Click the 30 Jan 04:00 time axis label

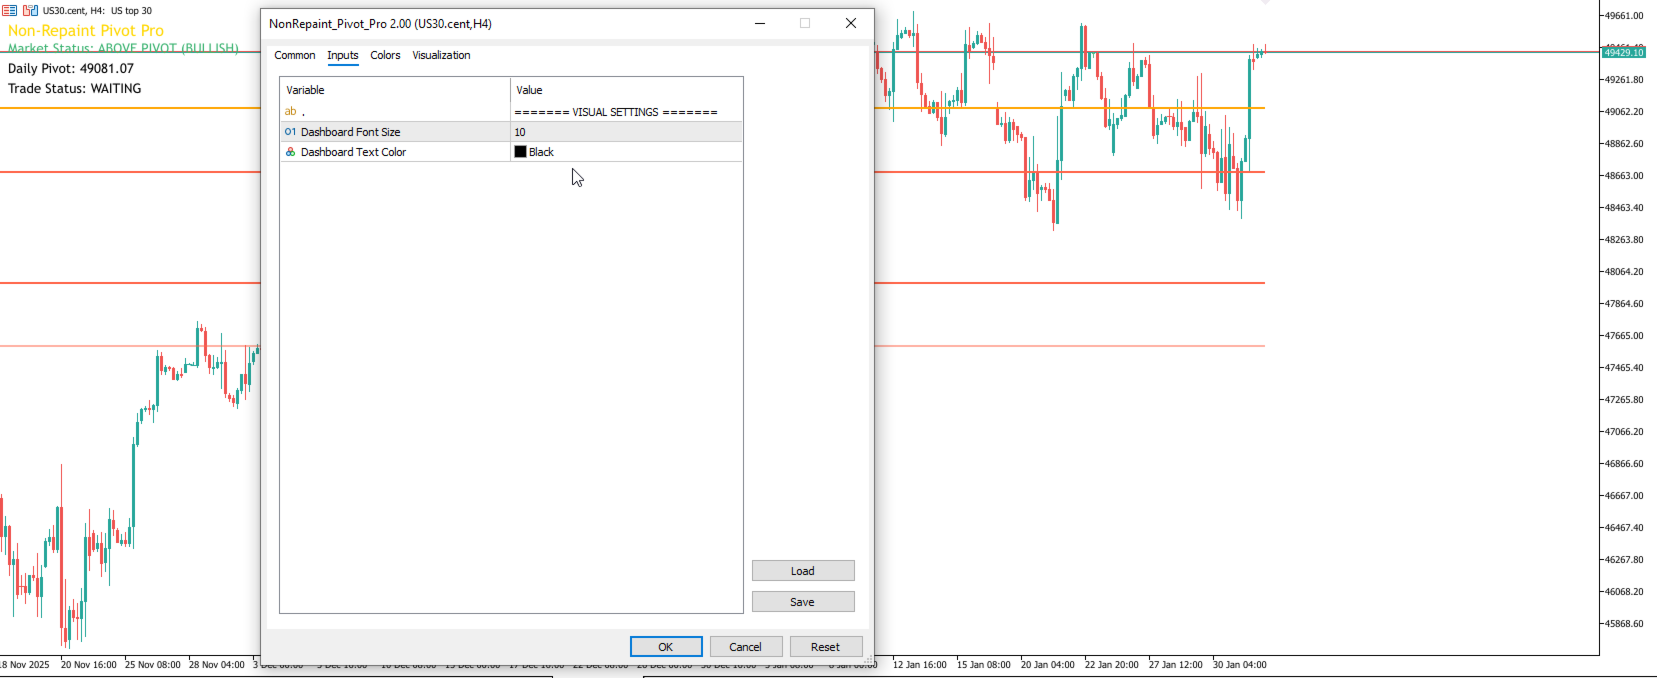coord(1240,665)
